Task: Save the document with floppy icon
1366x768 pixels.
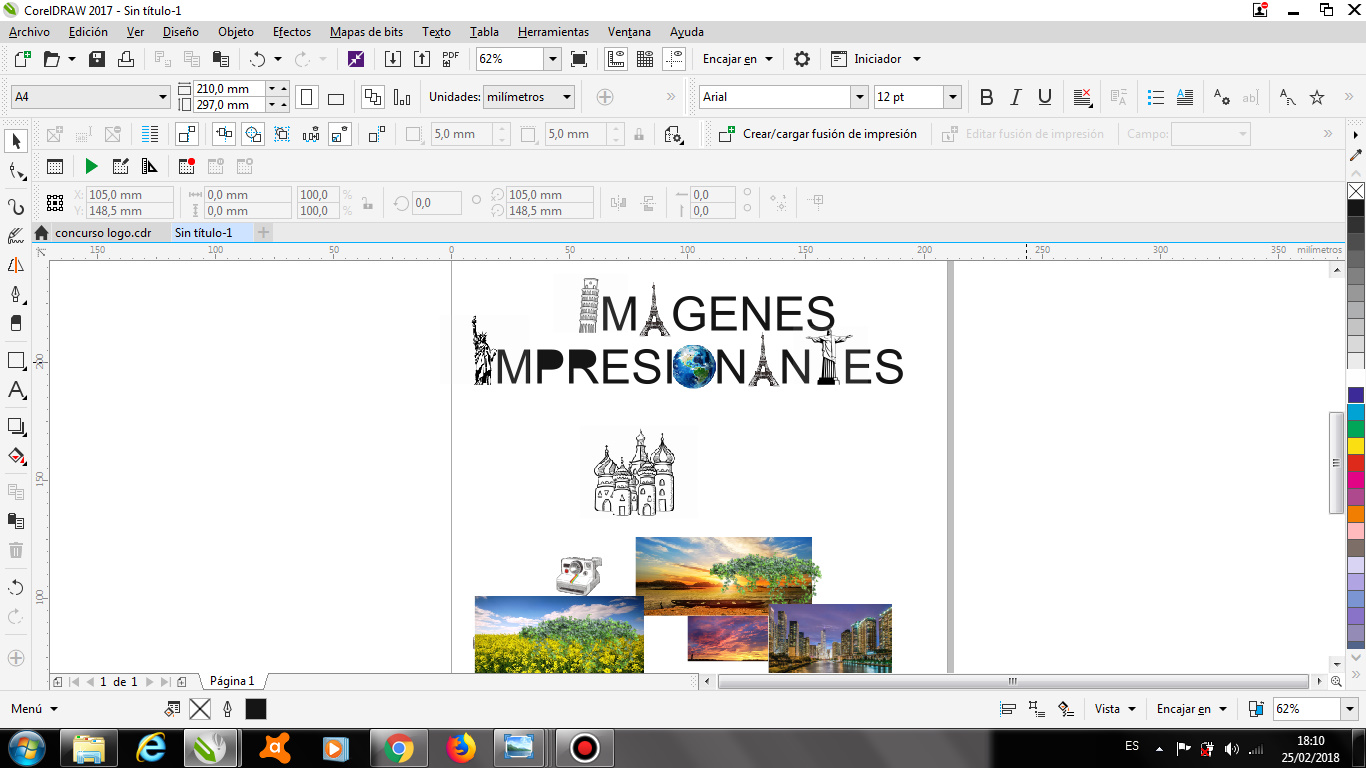Action: coord(97,59)
